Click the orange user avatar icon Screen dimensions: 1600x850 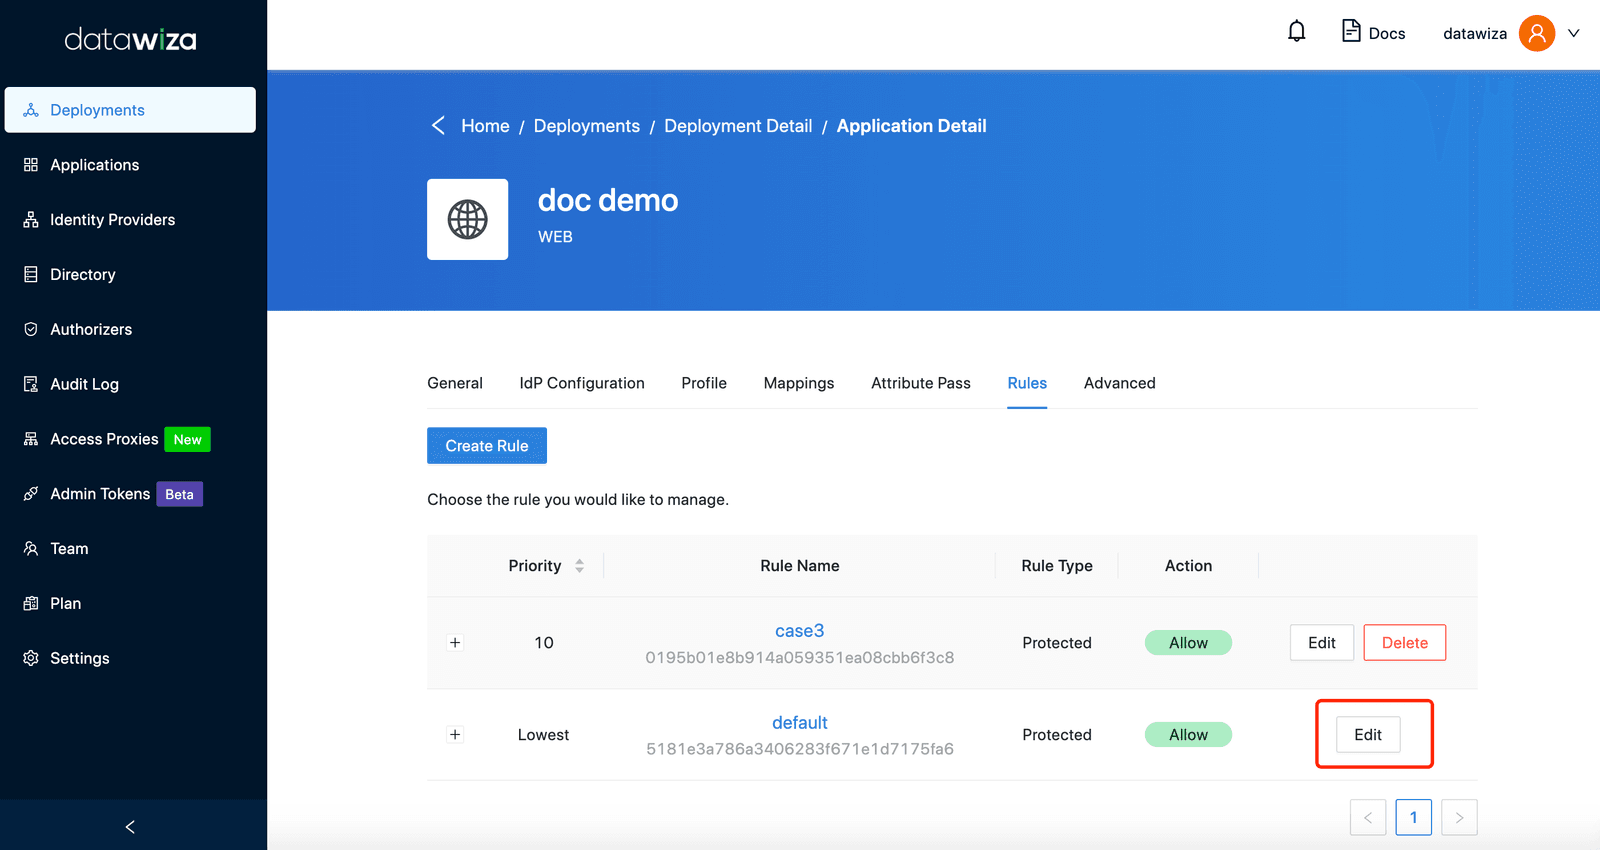1536,33
